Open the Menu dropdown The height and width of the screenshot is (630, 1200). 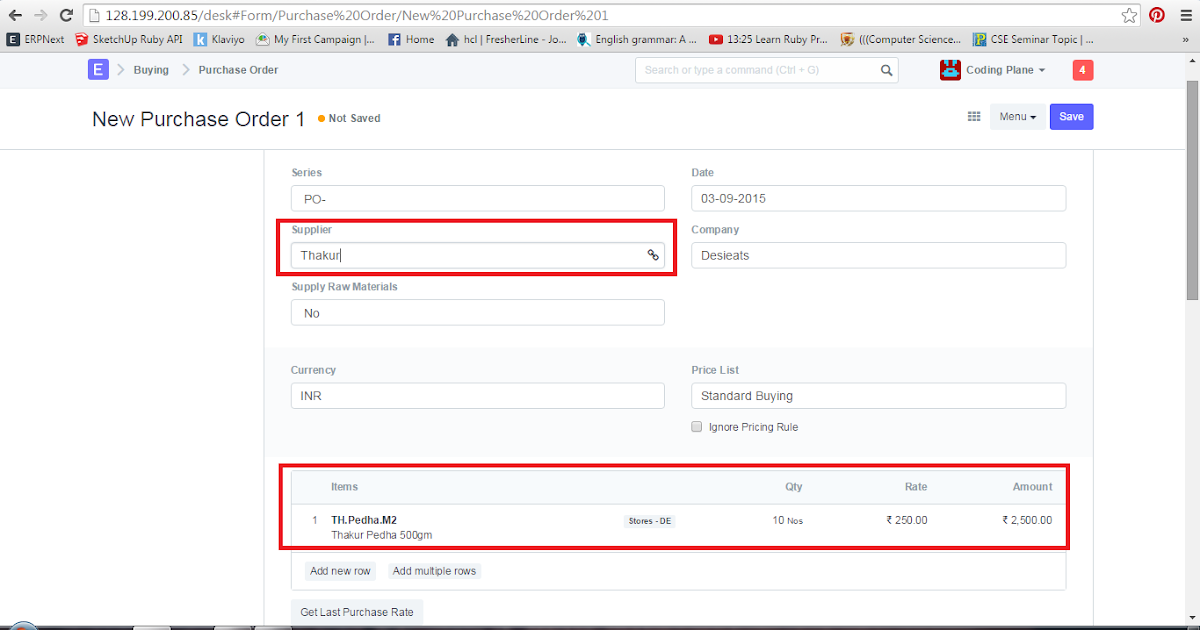coord(1016,116)
